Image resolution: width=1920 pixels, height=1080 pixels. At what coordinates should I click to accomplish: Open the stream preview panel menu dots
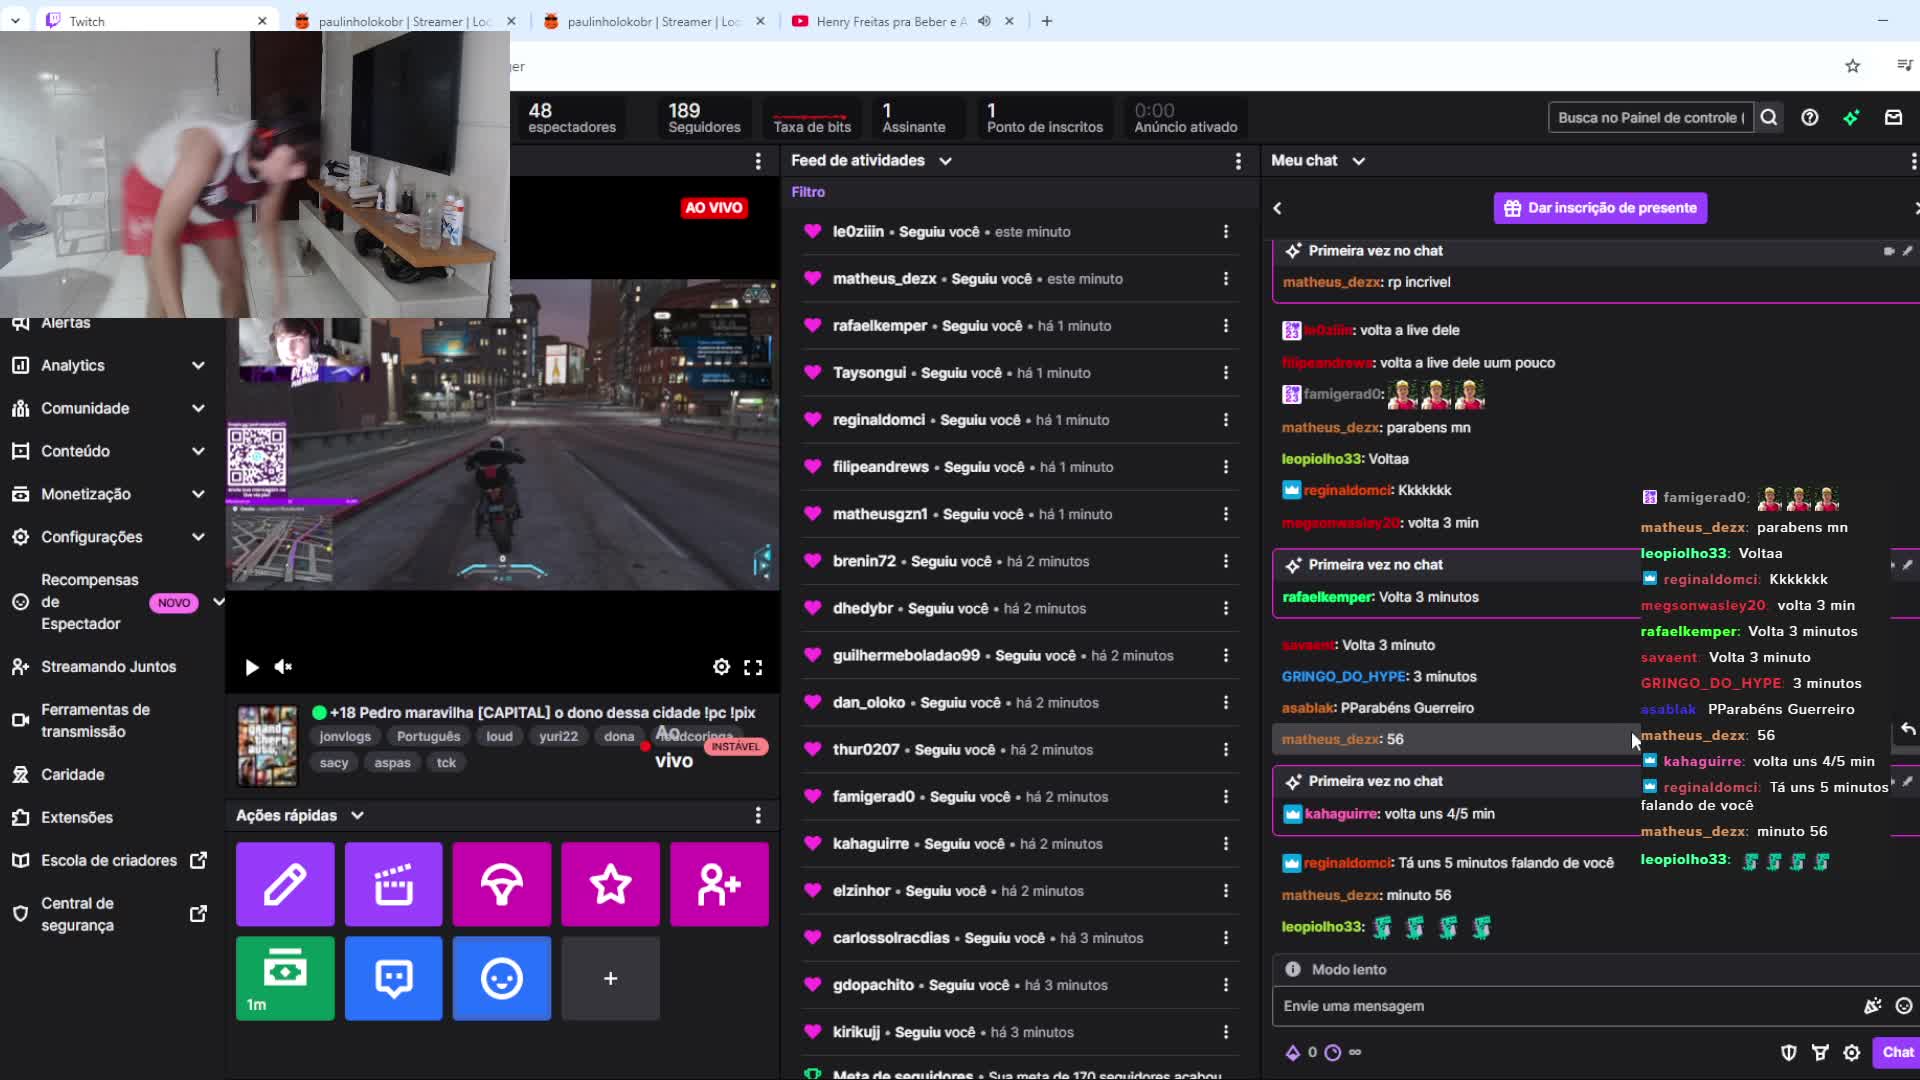pos(758,161)
